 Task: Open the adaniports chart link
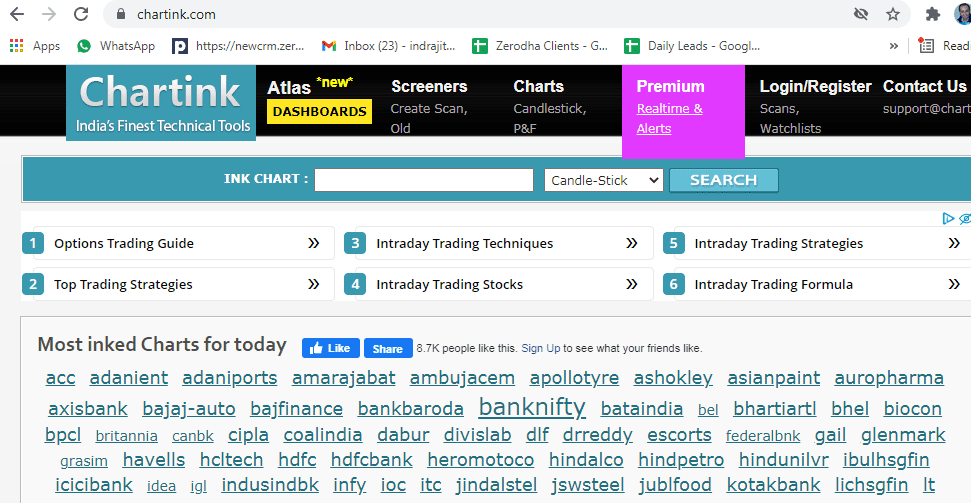coord(230,378)
